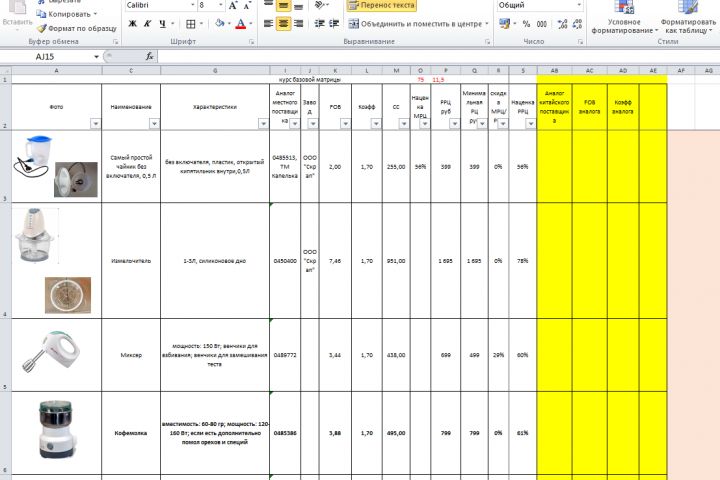Open the Общий number format dropdown
720x480 pixels.
point(579,5)
